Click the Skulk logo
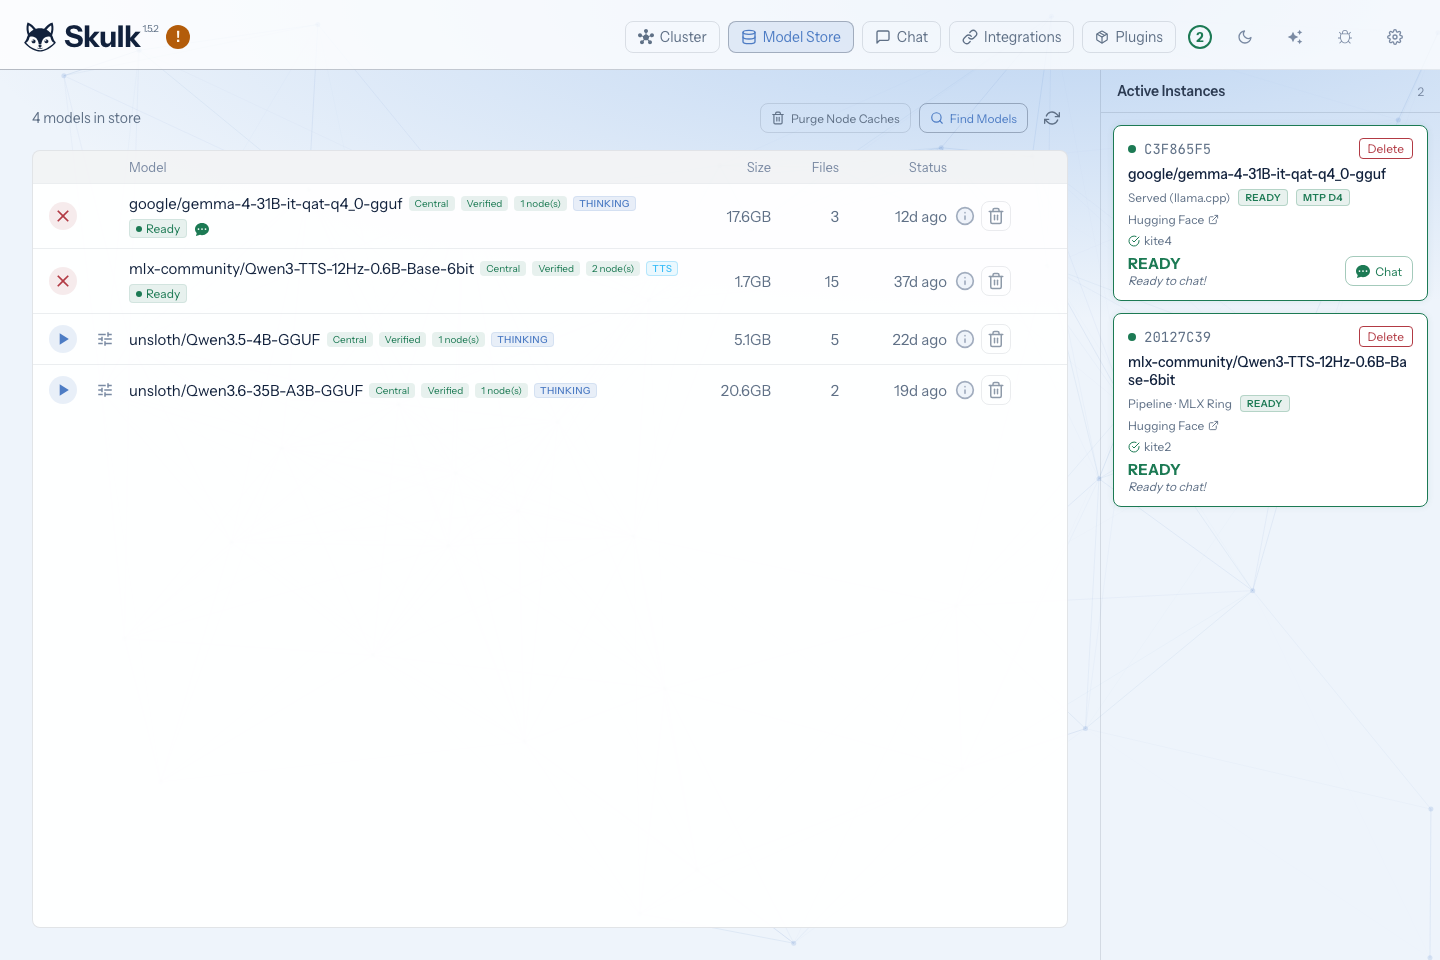 coord(83,37)
